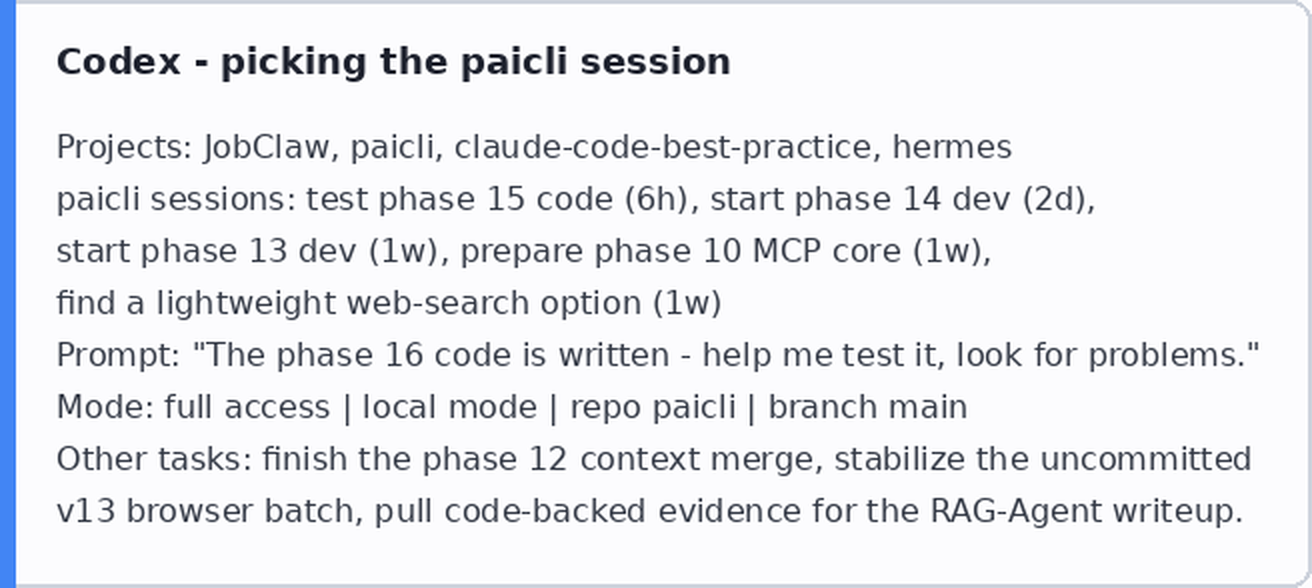1312x588 pixels.
Task: Click the "Other tasks:" label
Action: pyautogui.click(x=155, y=459)
